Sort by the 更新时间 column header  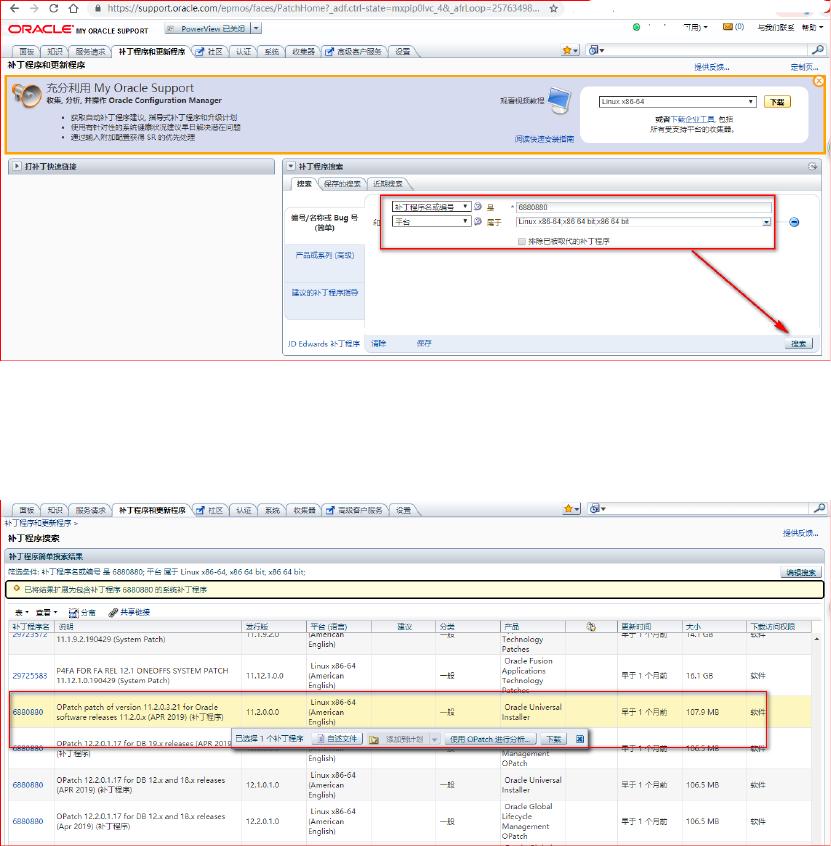coord(636,626)
